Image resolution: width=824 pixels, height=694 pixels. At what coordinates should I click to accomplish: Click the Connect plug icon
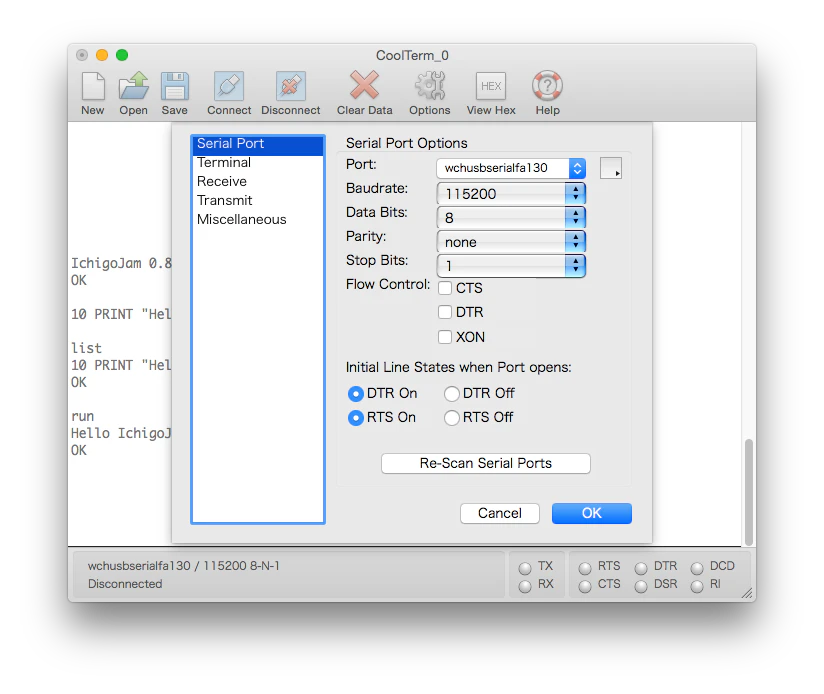[229, 86]
